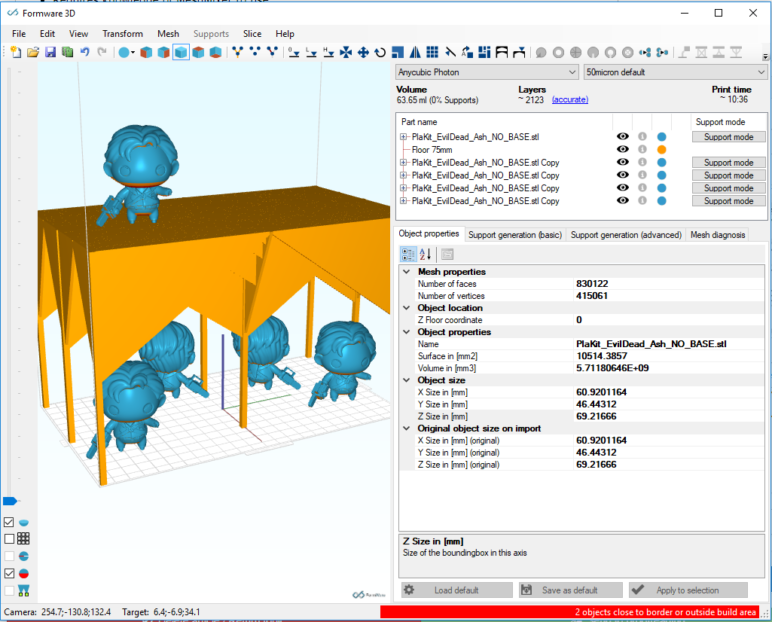Click Support mode button for the first part

tap(729, 137)
